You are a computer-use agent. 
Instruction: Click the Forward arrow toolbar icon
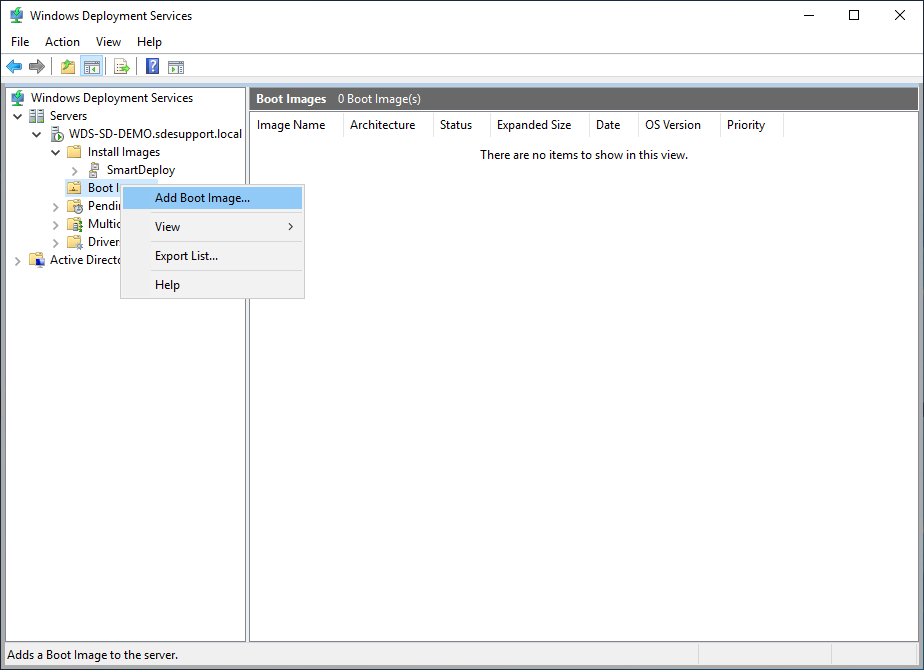(37, 67)
